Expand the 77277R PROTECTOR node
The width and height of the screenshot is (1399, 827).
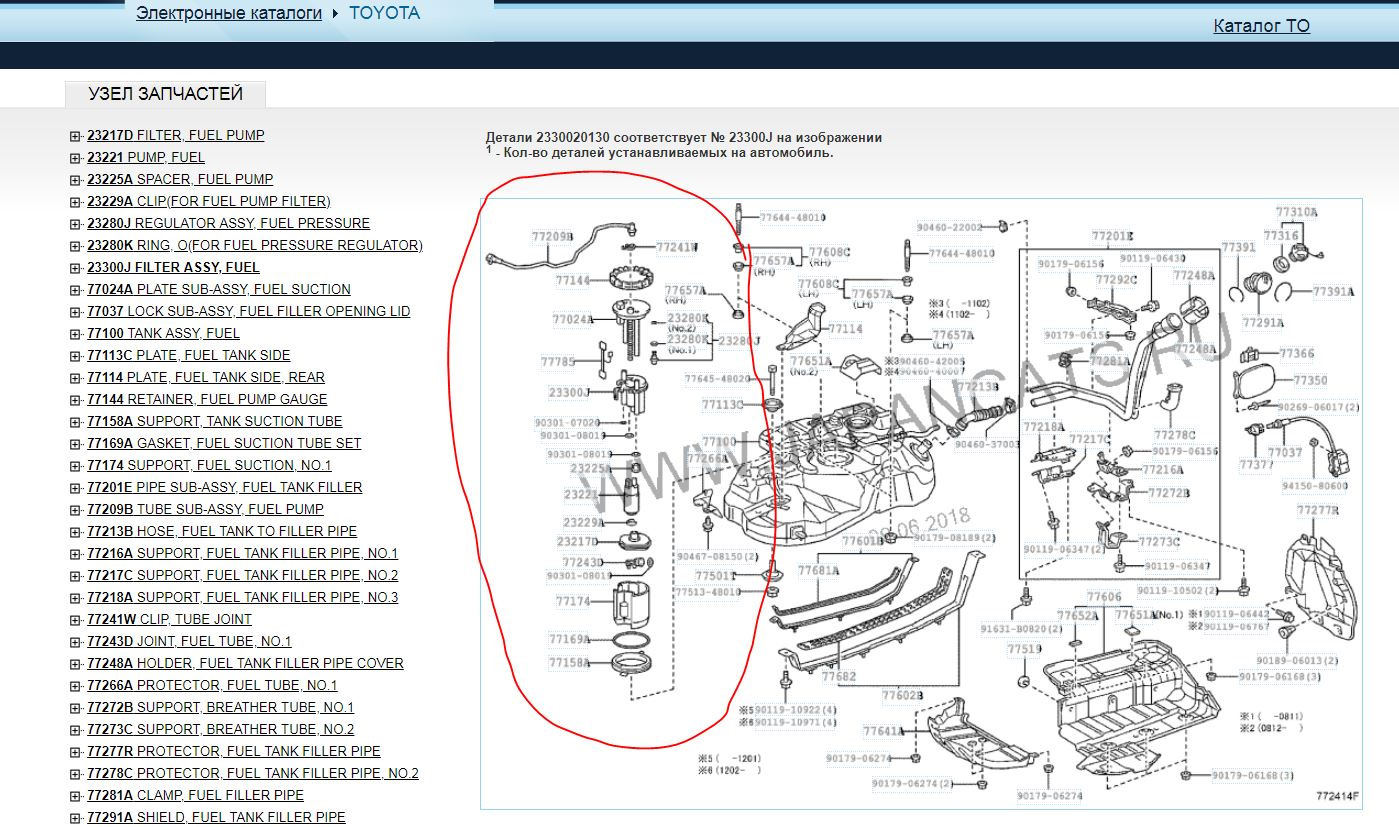(x=75, y=751)
